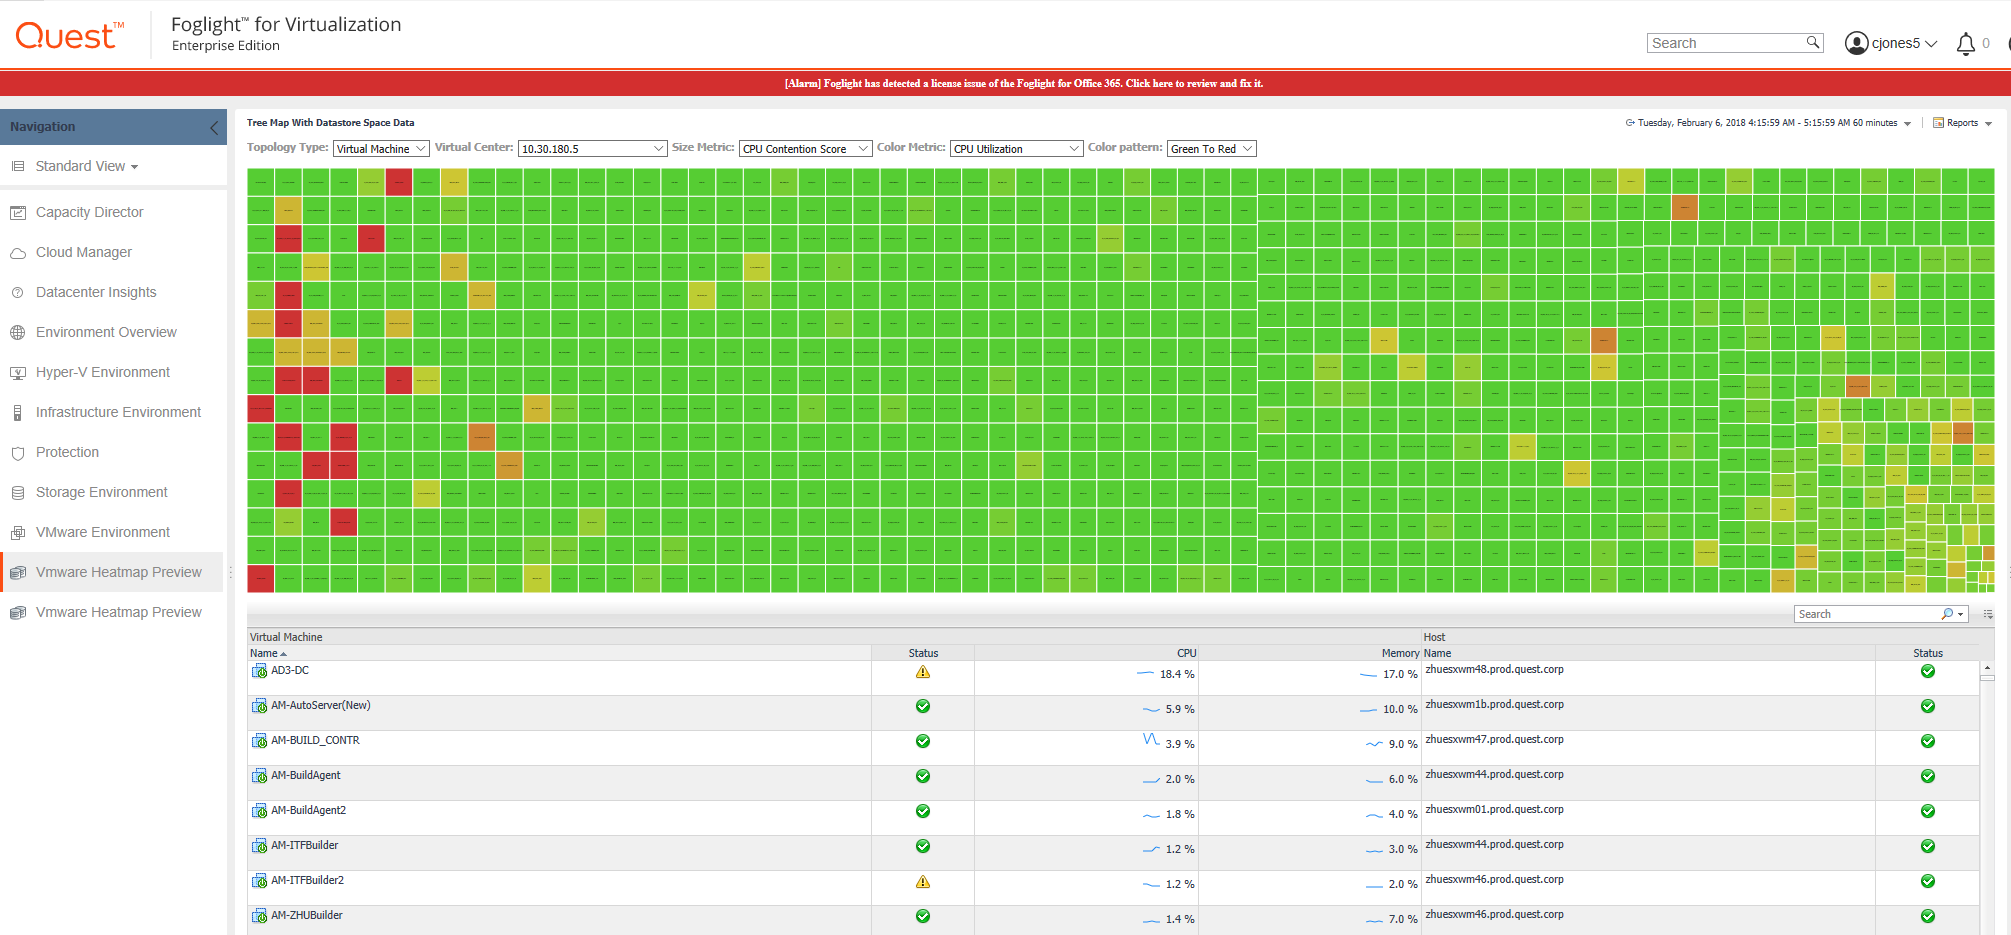
Task: Click the search magnifier icon in header
Action: (1812, 43)
